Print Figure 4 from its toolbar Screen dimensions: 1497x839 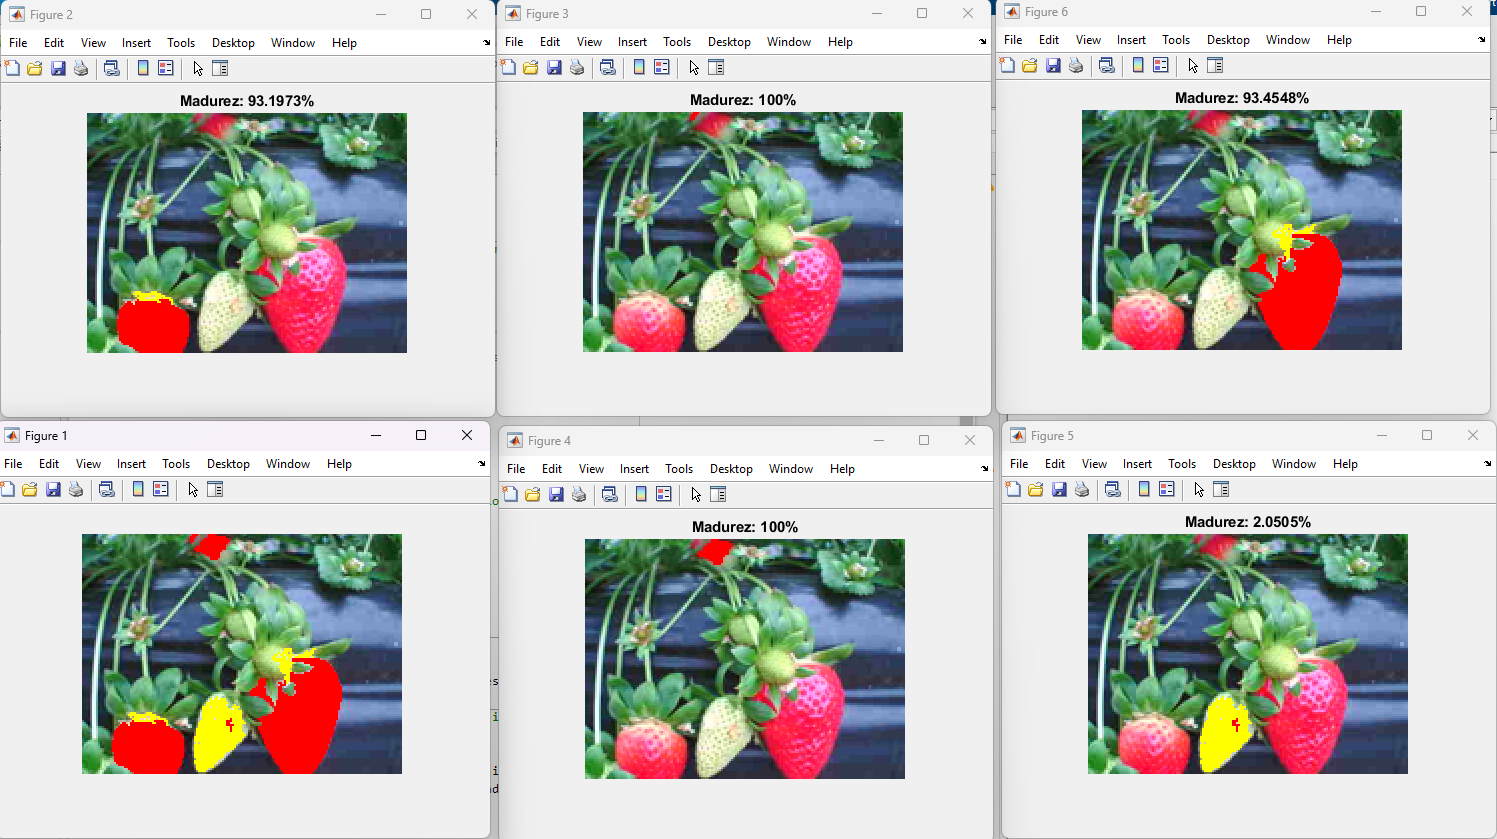click(579, 494)
